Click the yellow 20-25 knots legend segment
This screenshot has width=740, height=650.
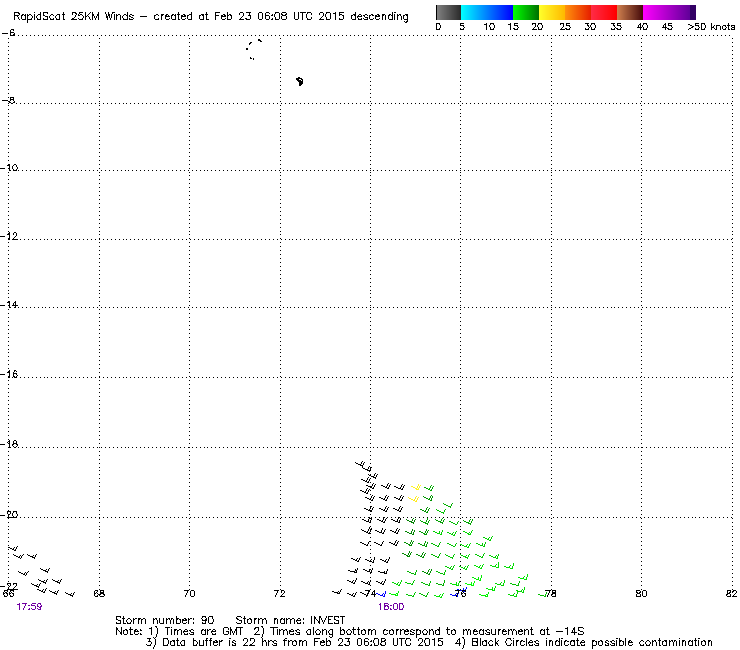click(x=552, y=12)
